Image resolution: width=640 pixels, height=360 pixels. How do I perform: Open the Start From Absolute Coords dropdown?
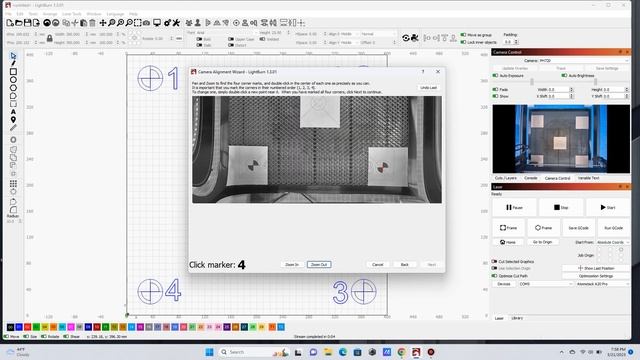[613, 242]
